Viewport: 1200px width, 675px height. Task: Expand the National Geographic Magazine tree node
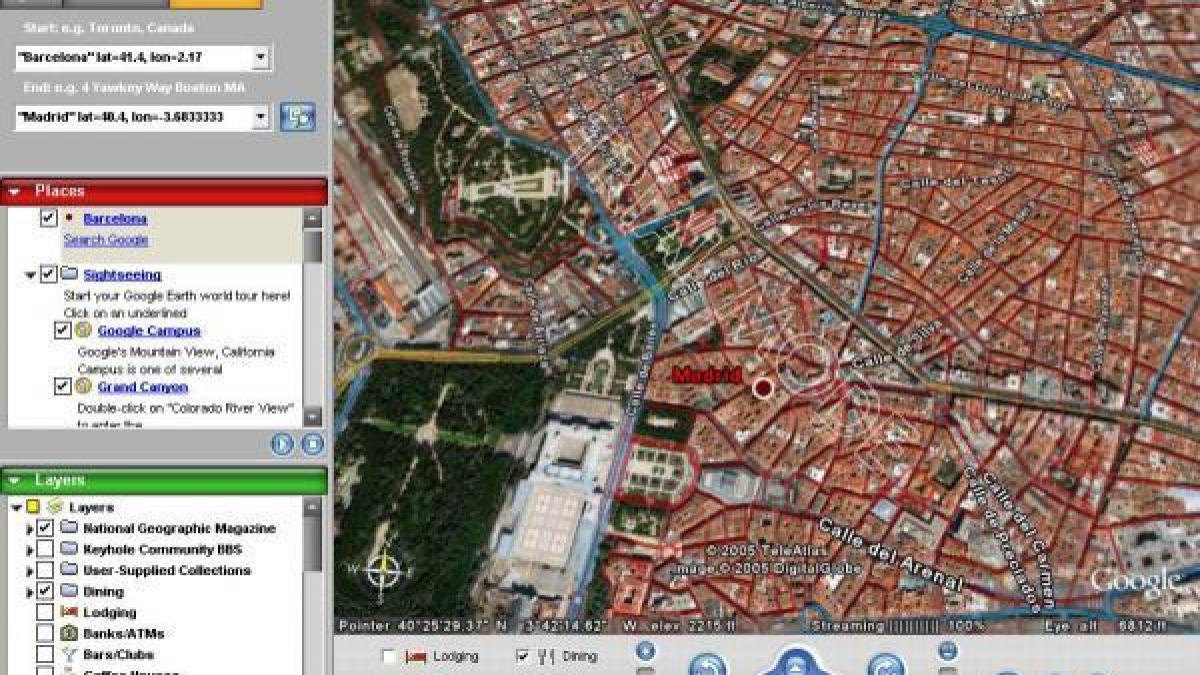(x=30, y=528)
